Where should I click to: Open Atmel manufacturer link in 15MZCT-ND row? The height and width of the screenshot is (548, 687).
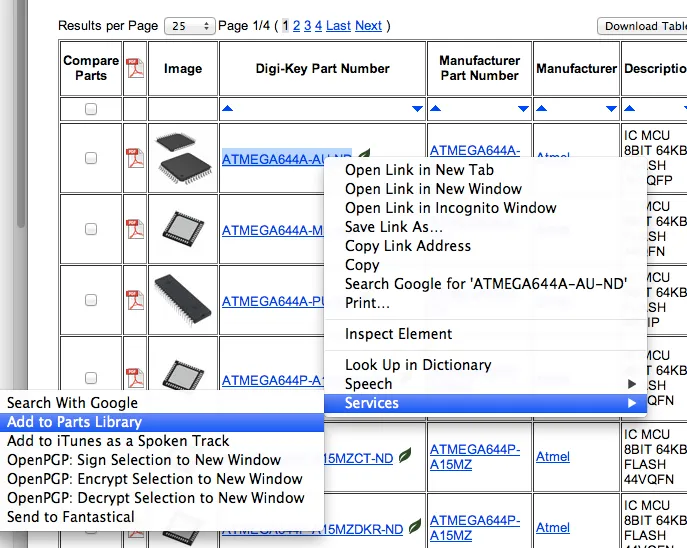point(553,456)
